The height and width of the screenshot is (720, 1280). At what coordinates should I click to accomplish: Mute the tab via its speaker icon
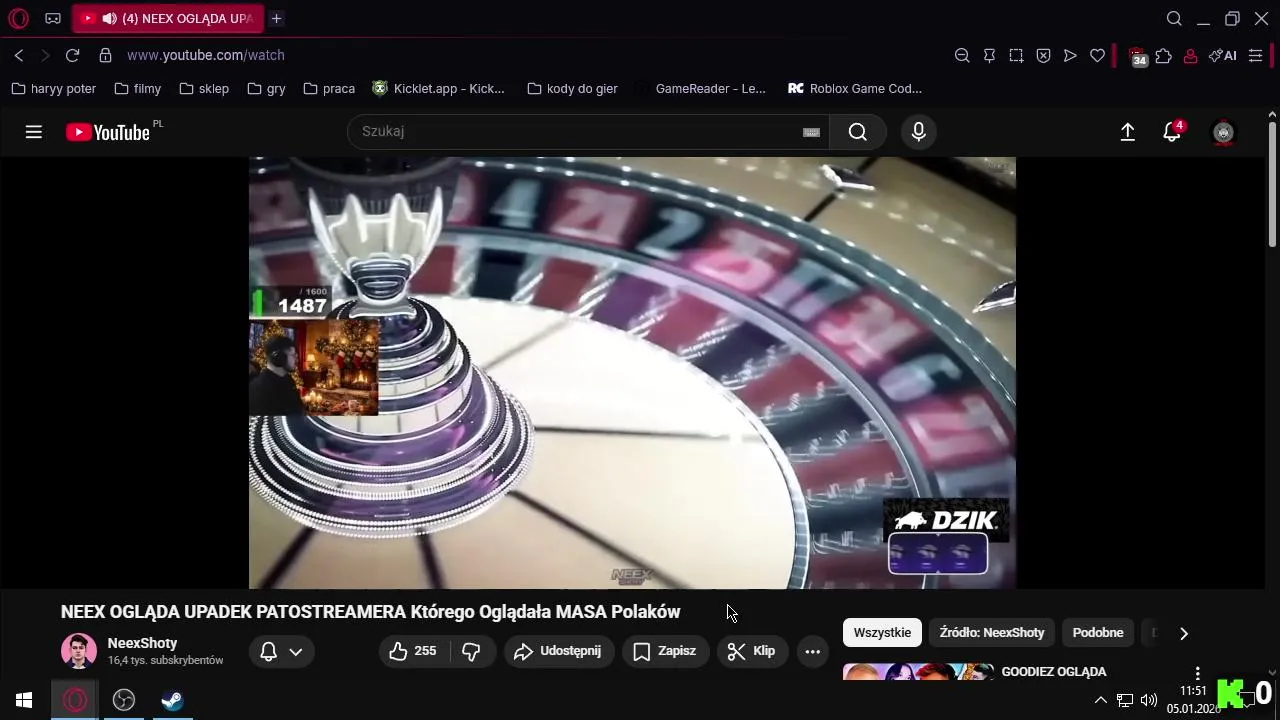tap(108, 18)
